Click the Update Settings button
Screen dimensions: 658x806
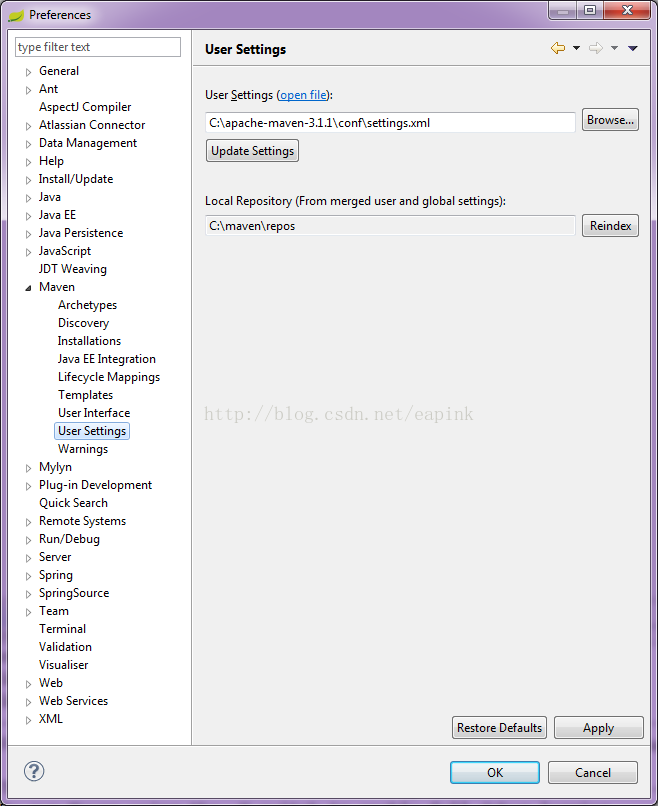coord(252,151)
